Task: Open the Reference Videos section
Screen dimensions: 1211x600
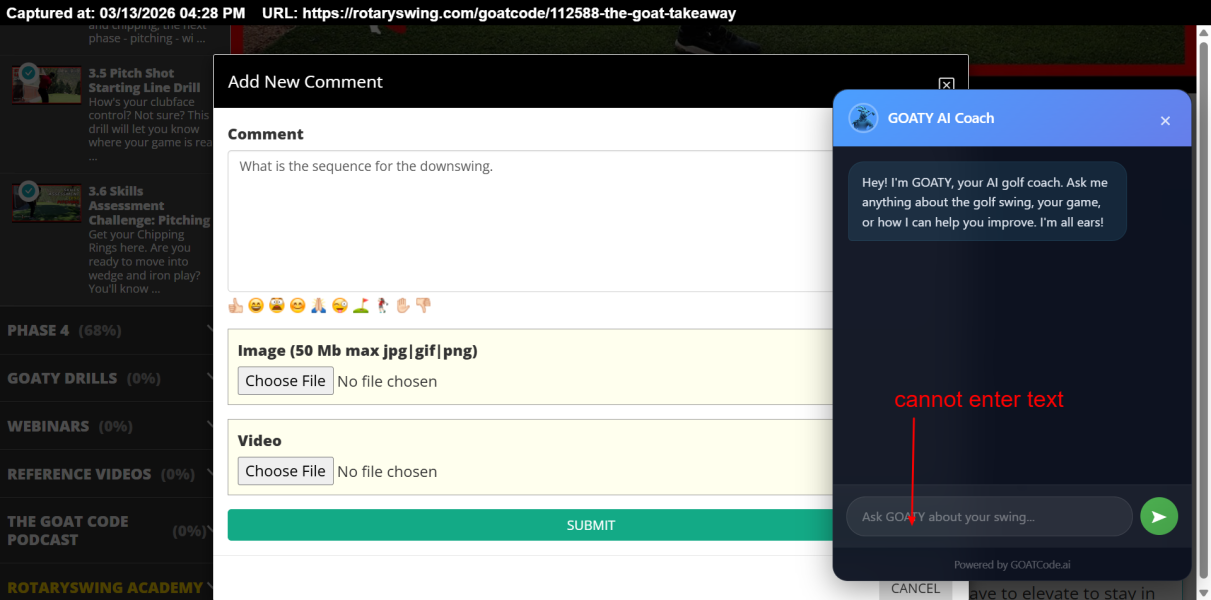Action: pos(106,474)
